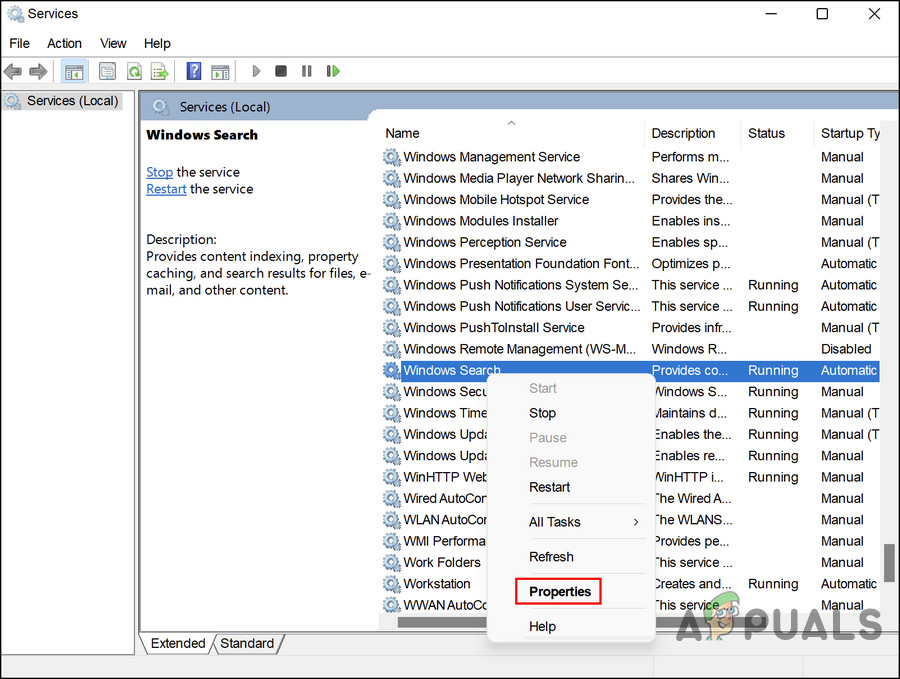Sort by the Status column header
Screen dimensions: 900x679
(x=766, y=133)
